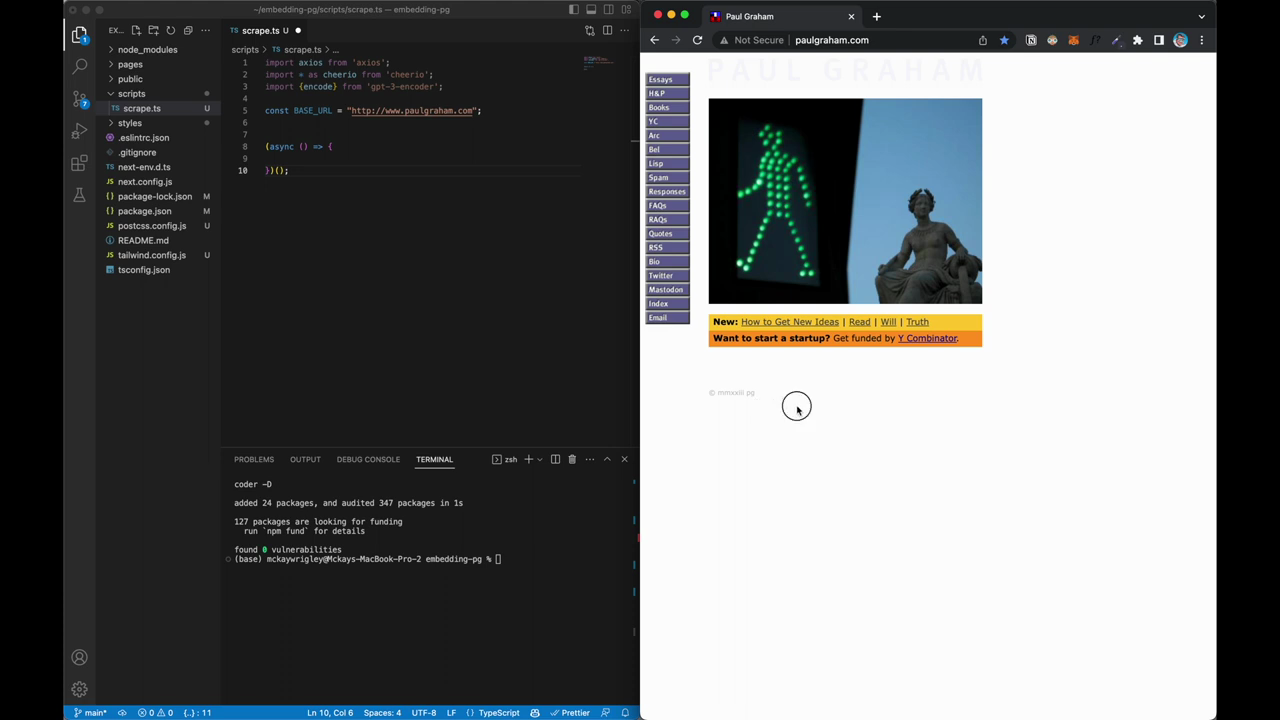Open Explorer views and more actions
The image size is (1280, 720).
click(x=204, y=31)
